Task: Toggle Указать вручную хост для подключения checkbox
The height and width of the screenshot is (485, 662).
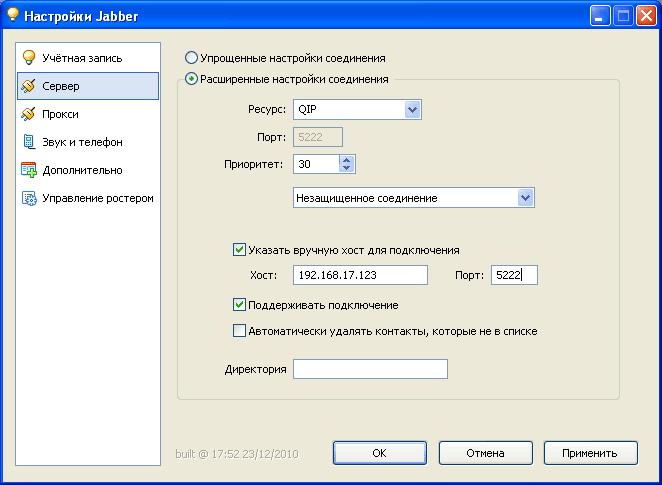Action: click(239, 250)
